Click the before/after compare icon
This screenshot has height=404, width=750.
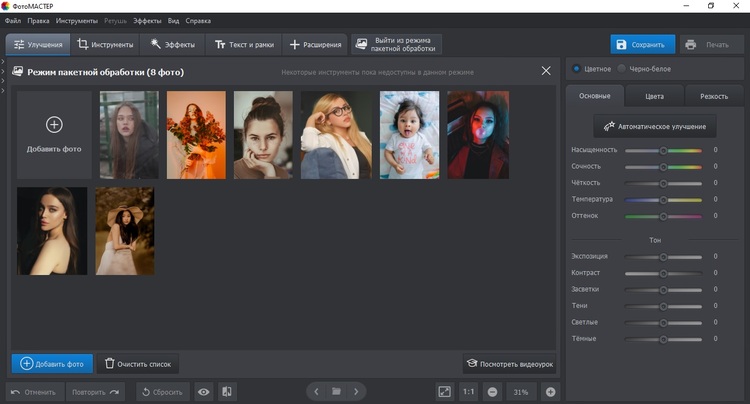point(227,391)
